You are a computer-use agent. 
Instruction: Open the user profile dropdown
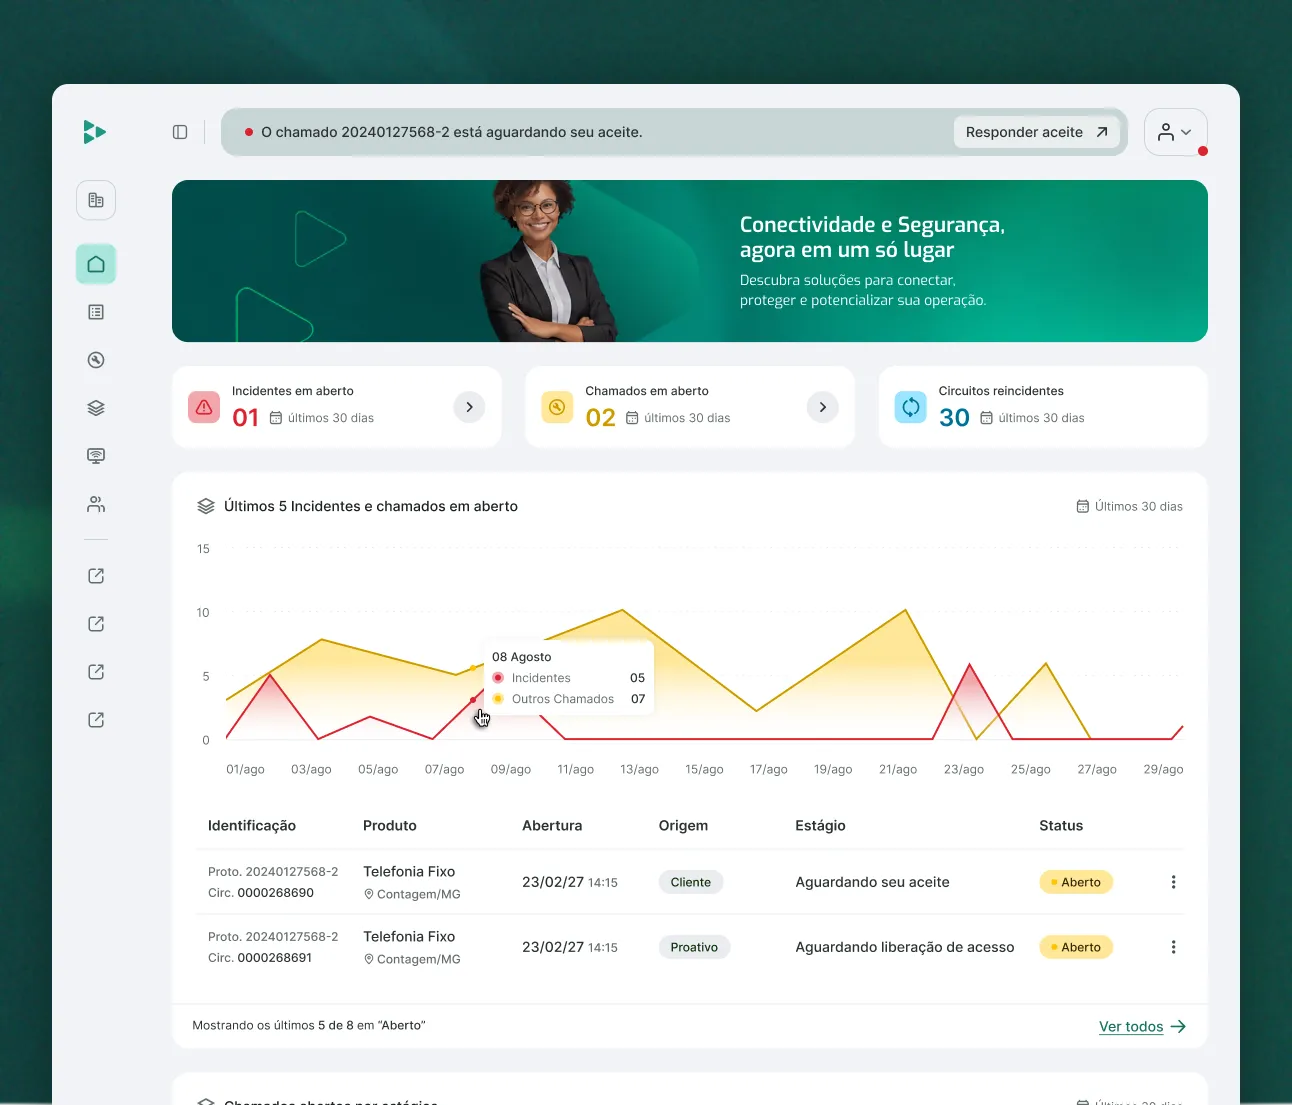(x=1175, y=132)
